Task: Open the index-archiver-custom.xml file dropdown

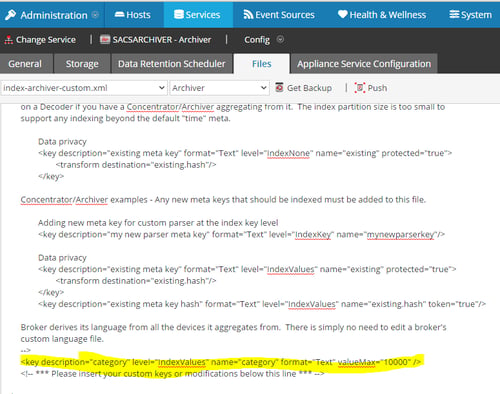Action: [84, 88]
